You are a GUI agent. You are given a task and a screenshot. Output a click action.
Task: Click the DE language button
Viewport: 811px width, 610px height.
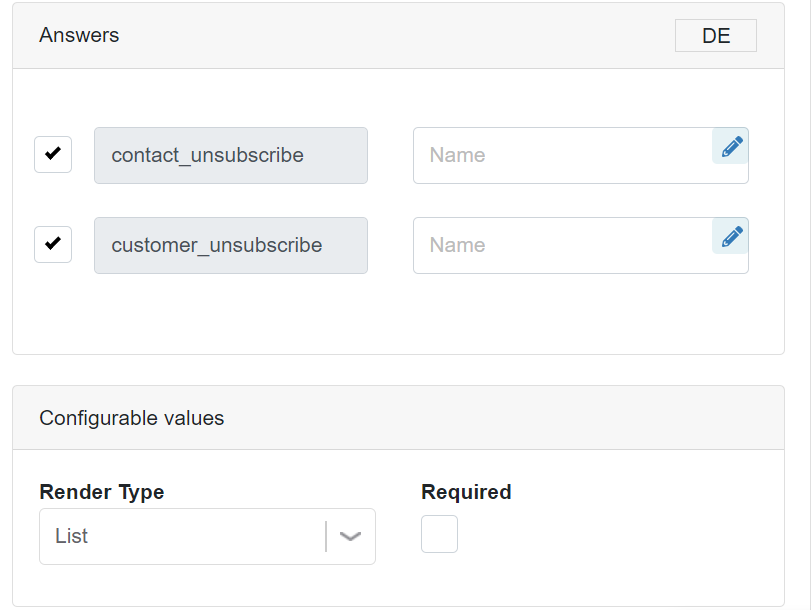click(x=716, y=36)
